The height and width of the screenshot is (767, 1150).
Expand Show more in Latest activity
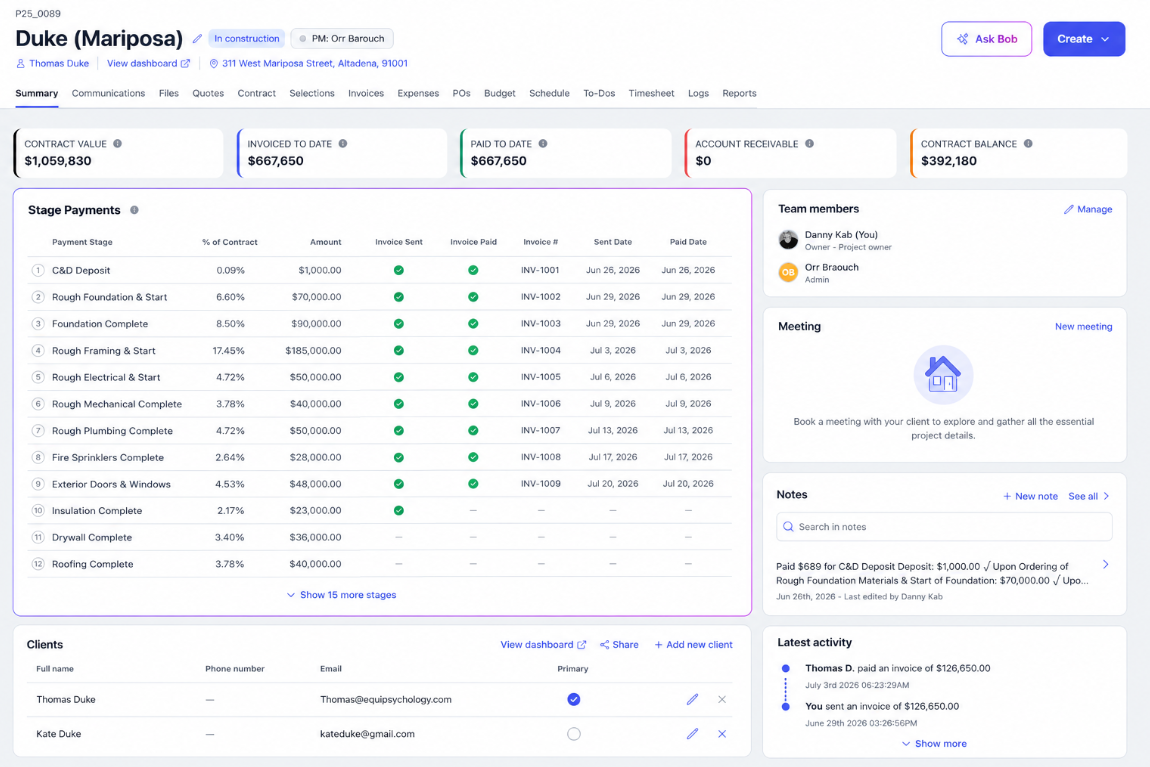tap(934, 744)
